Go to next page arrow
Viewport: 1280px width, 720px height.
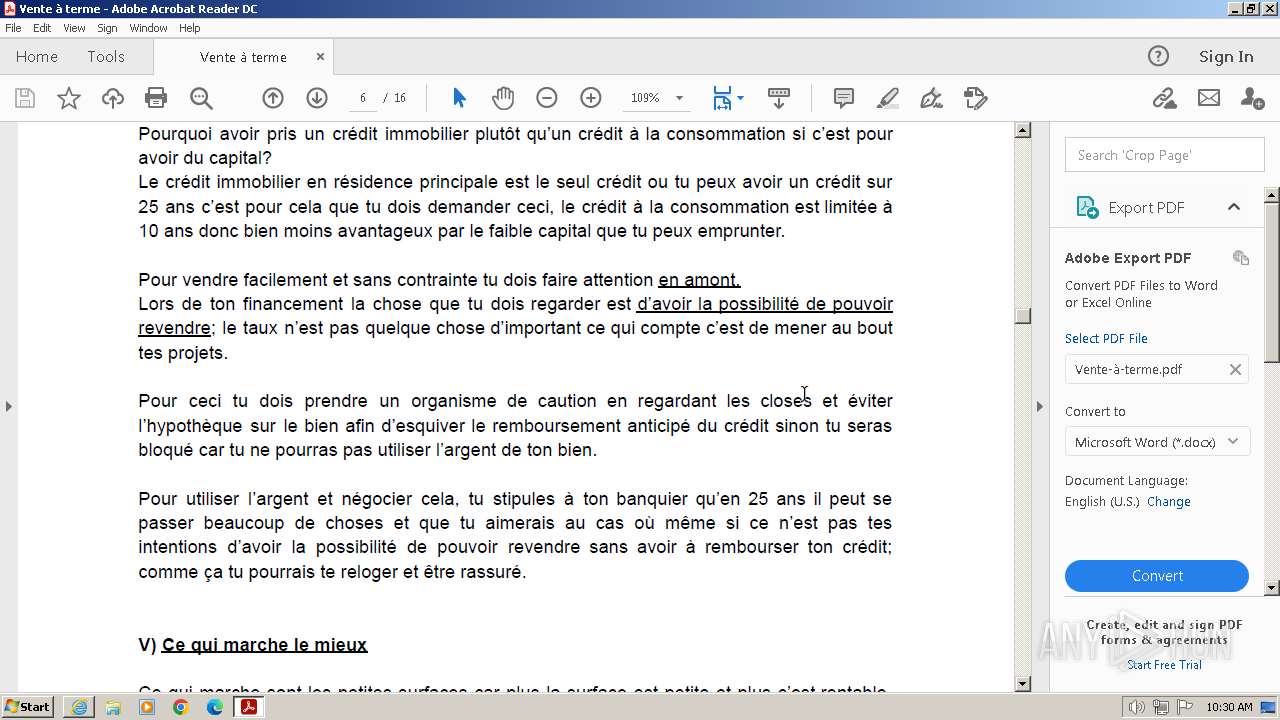pos(317,98)
